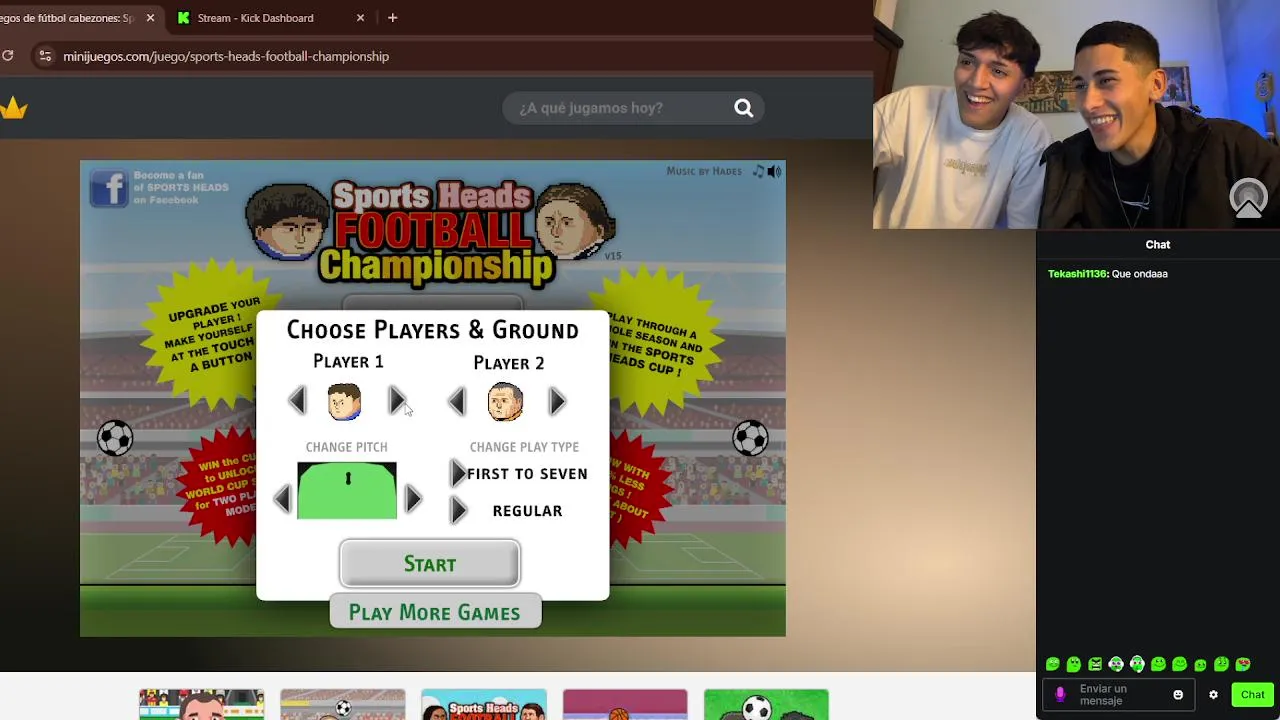Open a new browser tab

tap(392, 18)
